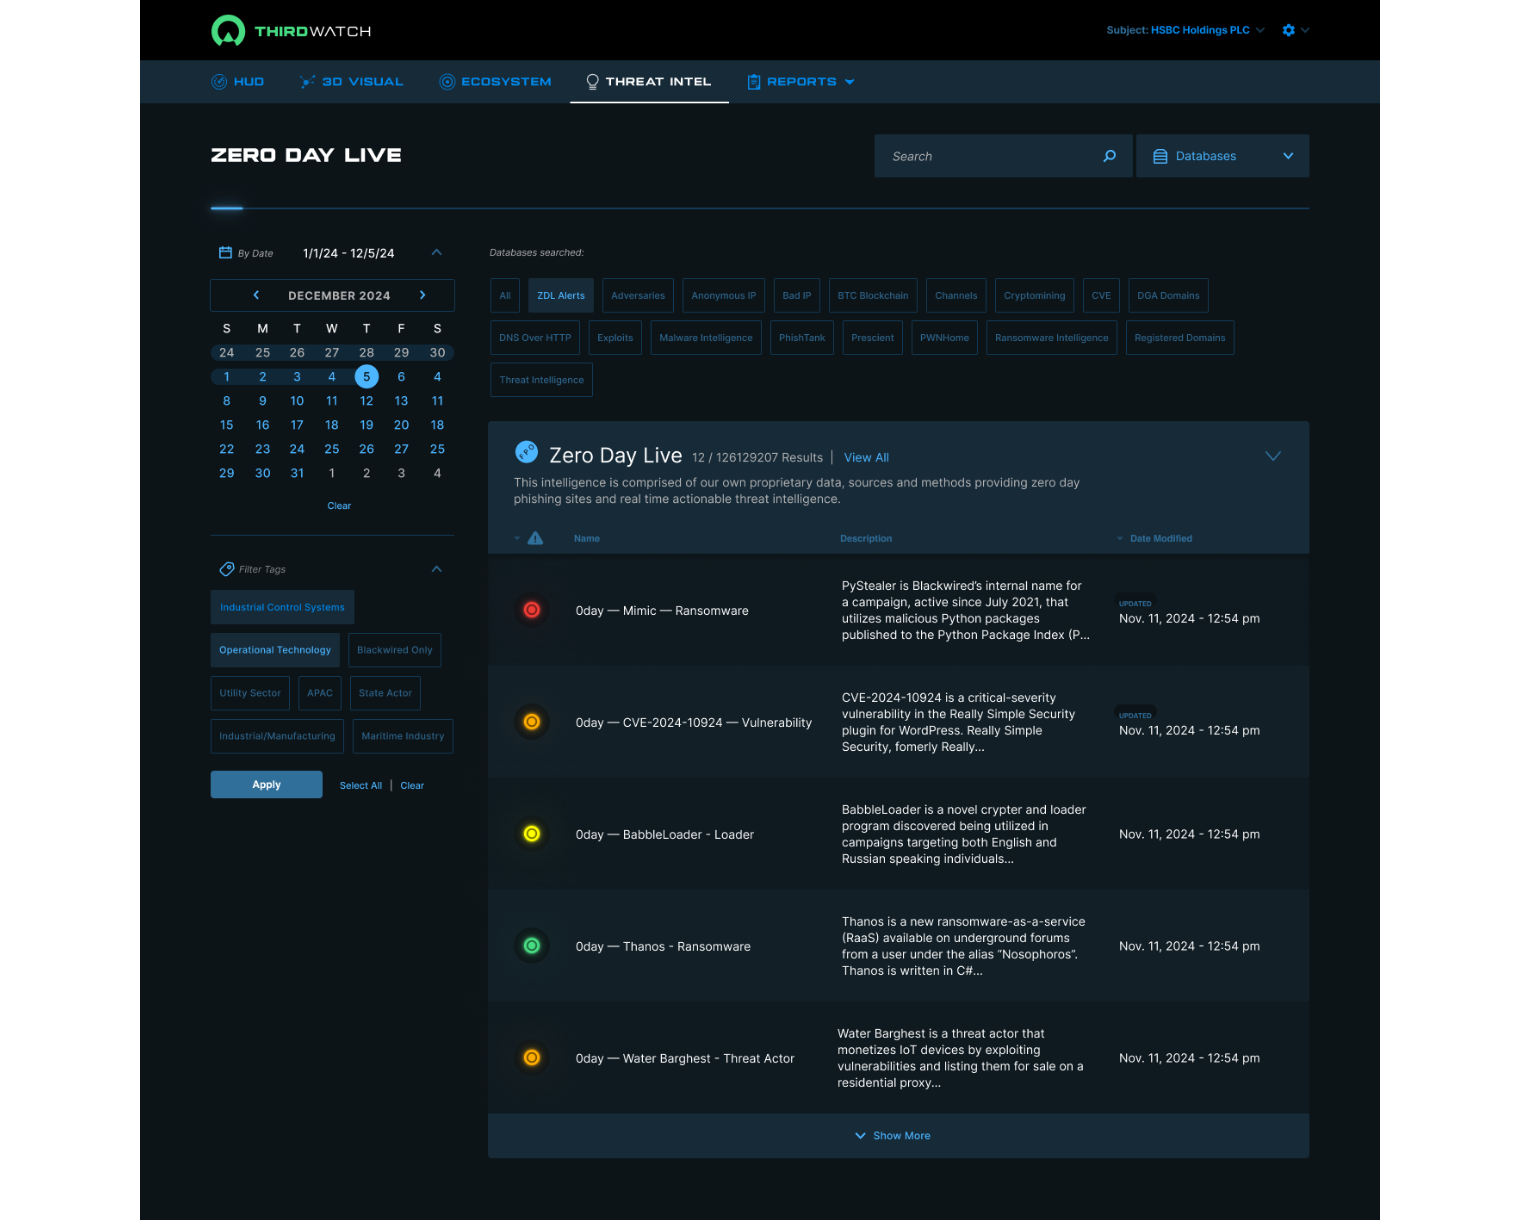This screenshot has height=1220, width=1520.
Task: Toggle the ZDL Alerts database filter
Action: click(561, 296)
